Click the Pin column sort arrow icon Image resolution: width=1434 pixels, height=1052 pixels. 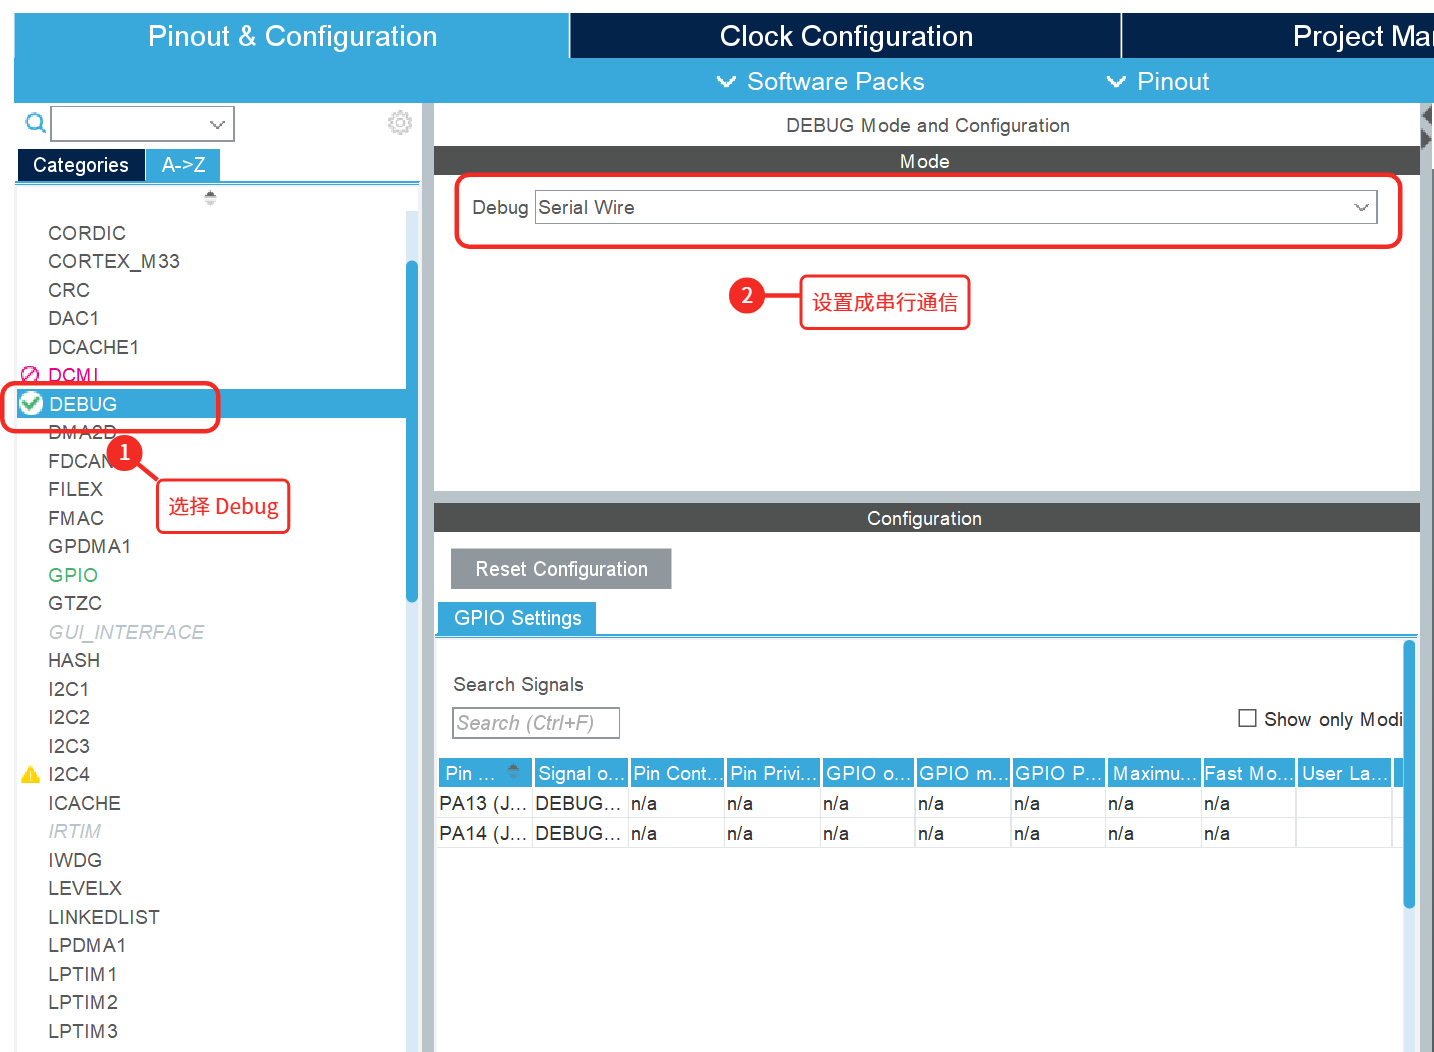point(514,772)
